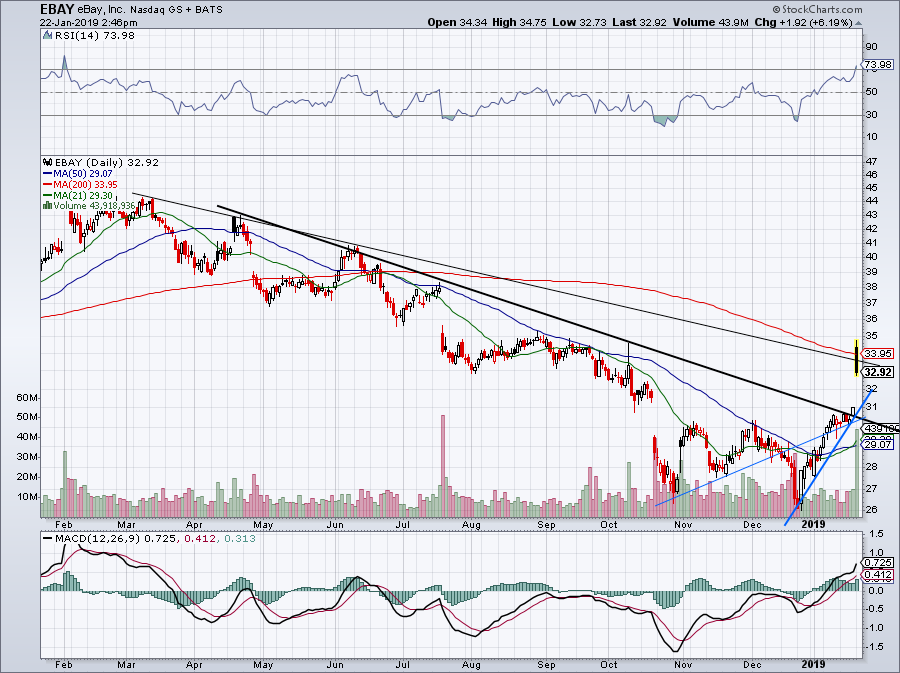Image resolution: width=900 pixels, height=673 pixels.
Task: Click the Nasdaq GS + BATS exchange text
Action: point(176,10)
